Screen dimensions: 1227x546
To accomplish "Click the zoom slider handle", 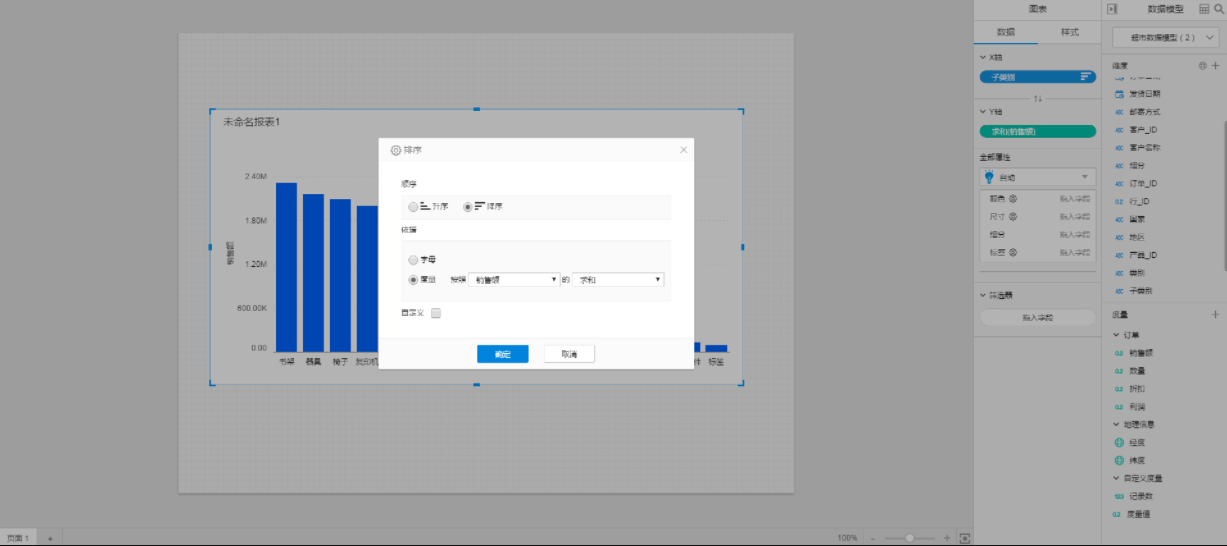I will point(909,538).
